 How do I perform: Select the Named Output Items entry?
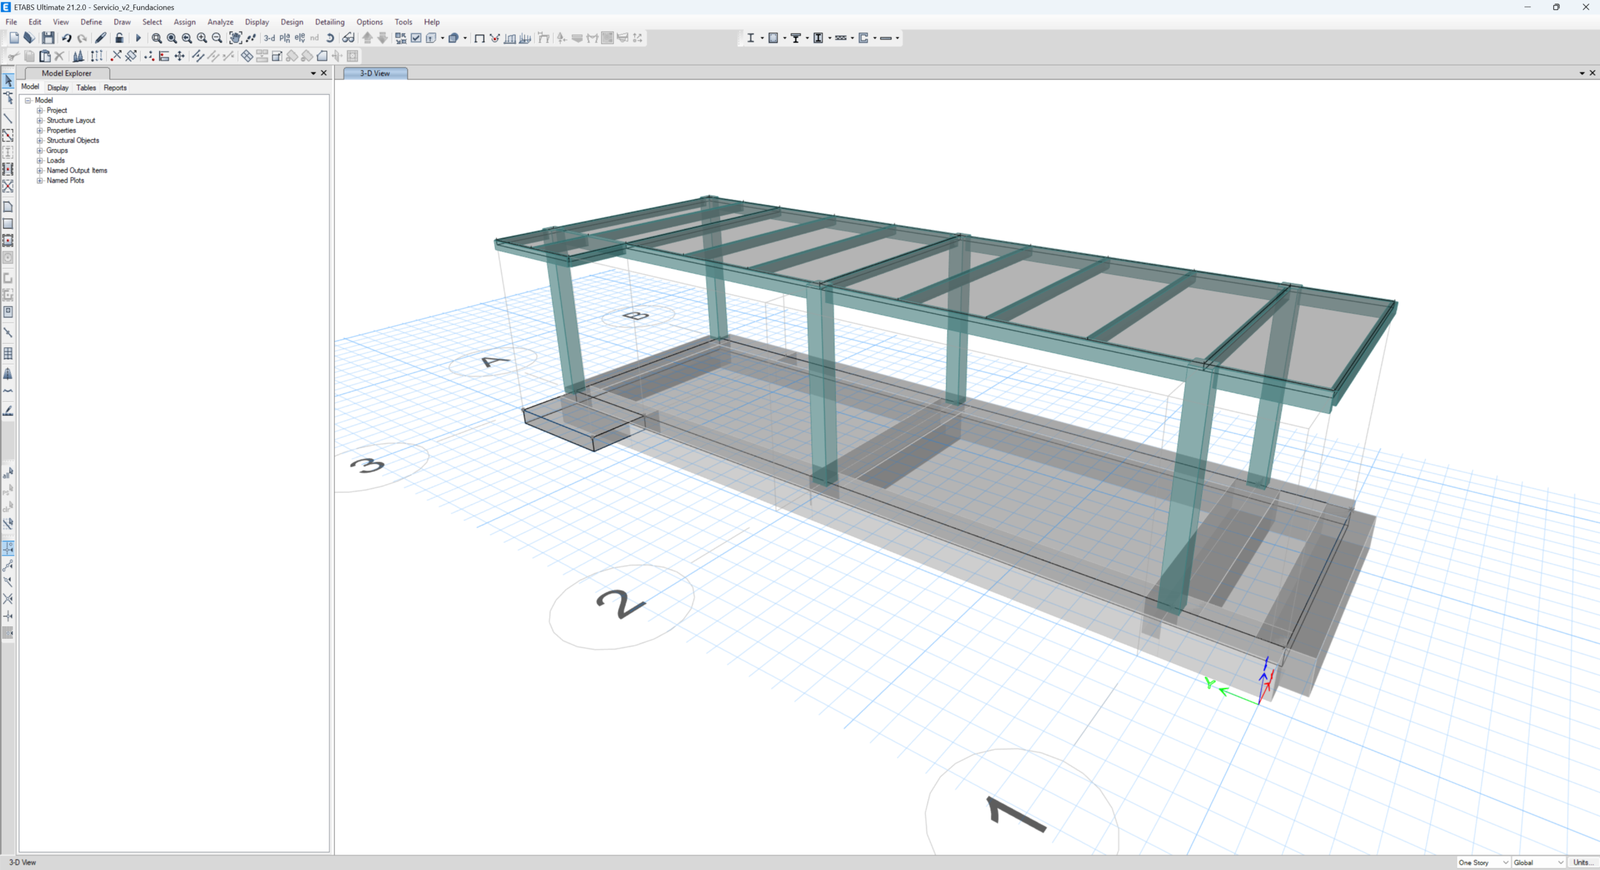pyautogui.click(x=77, y=170)
